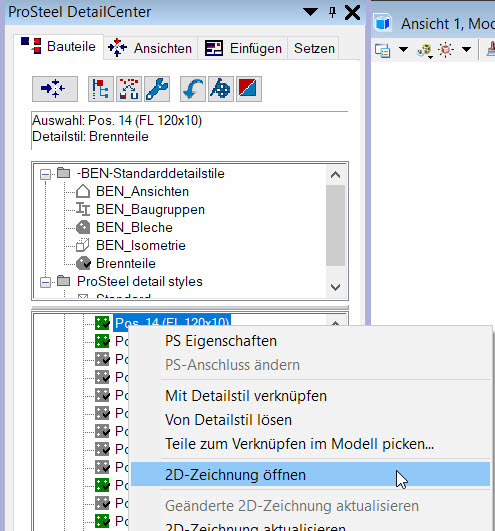Choose 2D-Zeichnung öffnen menu entry
The image size is (495, 531).
coord(310,474)
